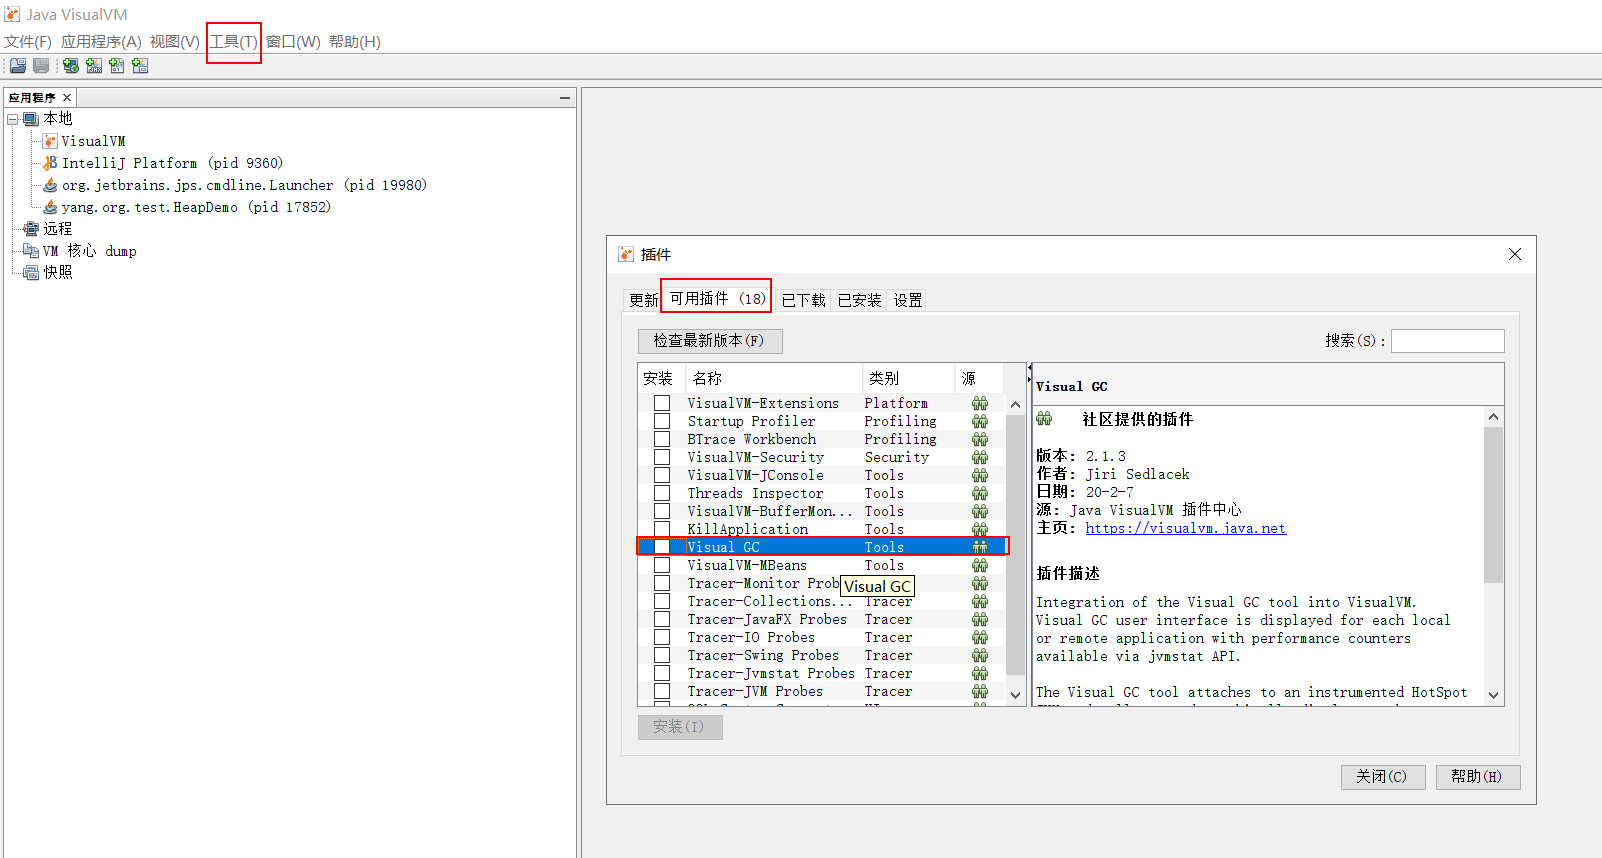Sort plugins by 名称 column header

pos(774,378)
